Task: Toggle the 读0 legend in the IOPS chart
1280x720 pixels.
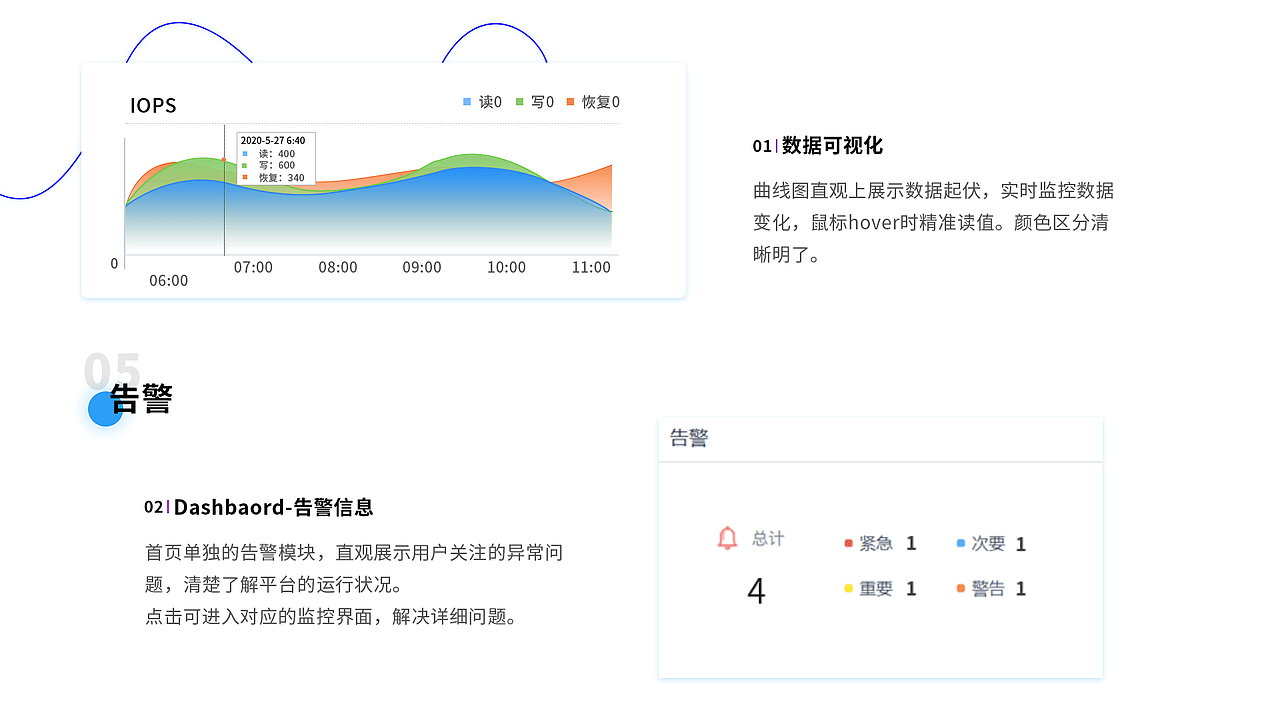Action: tap(479, 101)
